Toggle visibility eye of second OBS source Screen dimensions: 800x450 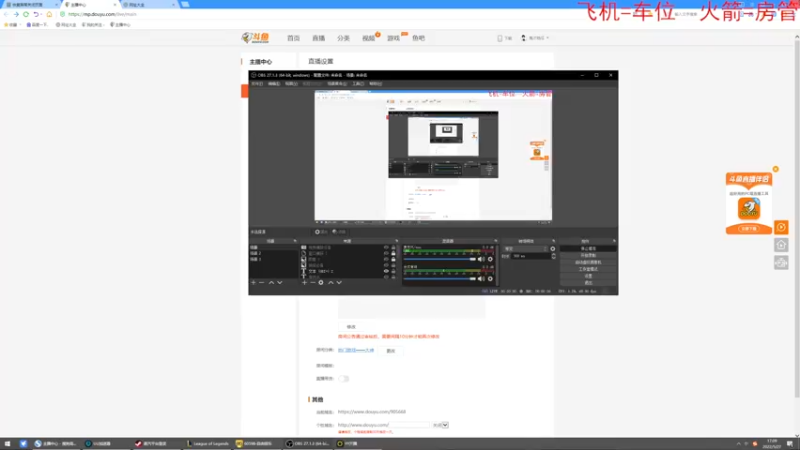click(x=386, y=254)
